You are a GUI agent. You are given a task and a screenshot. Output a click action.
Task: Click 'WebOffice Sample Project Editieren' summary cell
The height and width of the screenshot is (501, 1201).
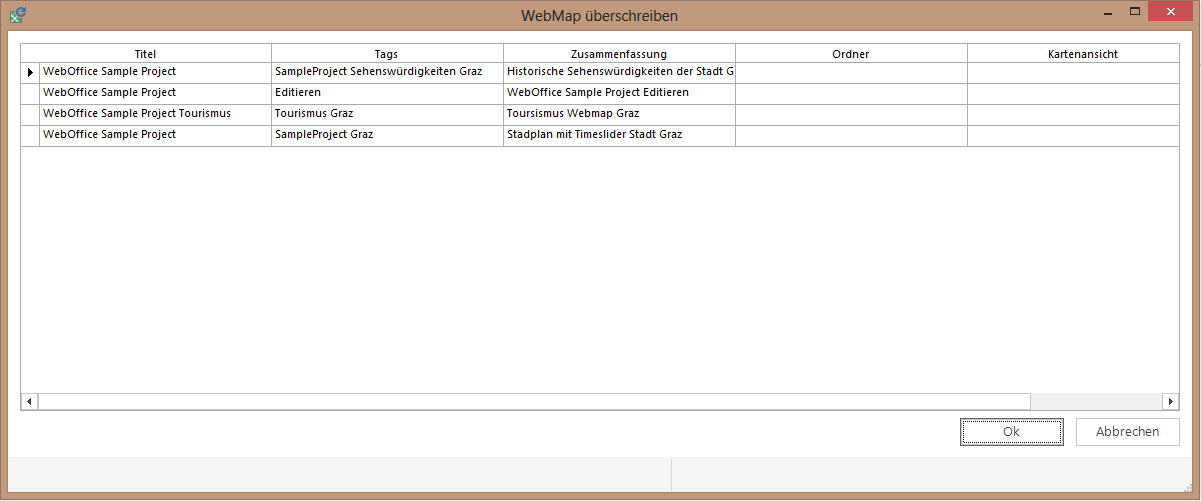pyautogui.click(x=619, y=94)
